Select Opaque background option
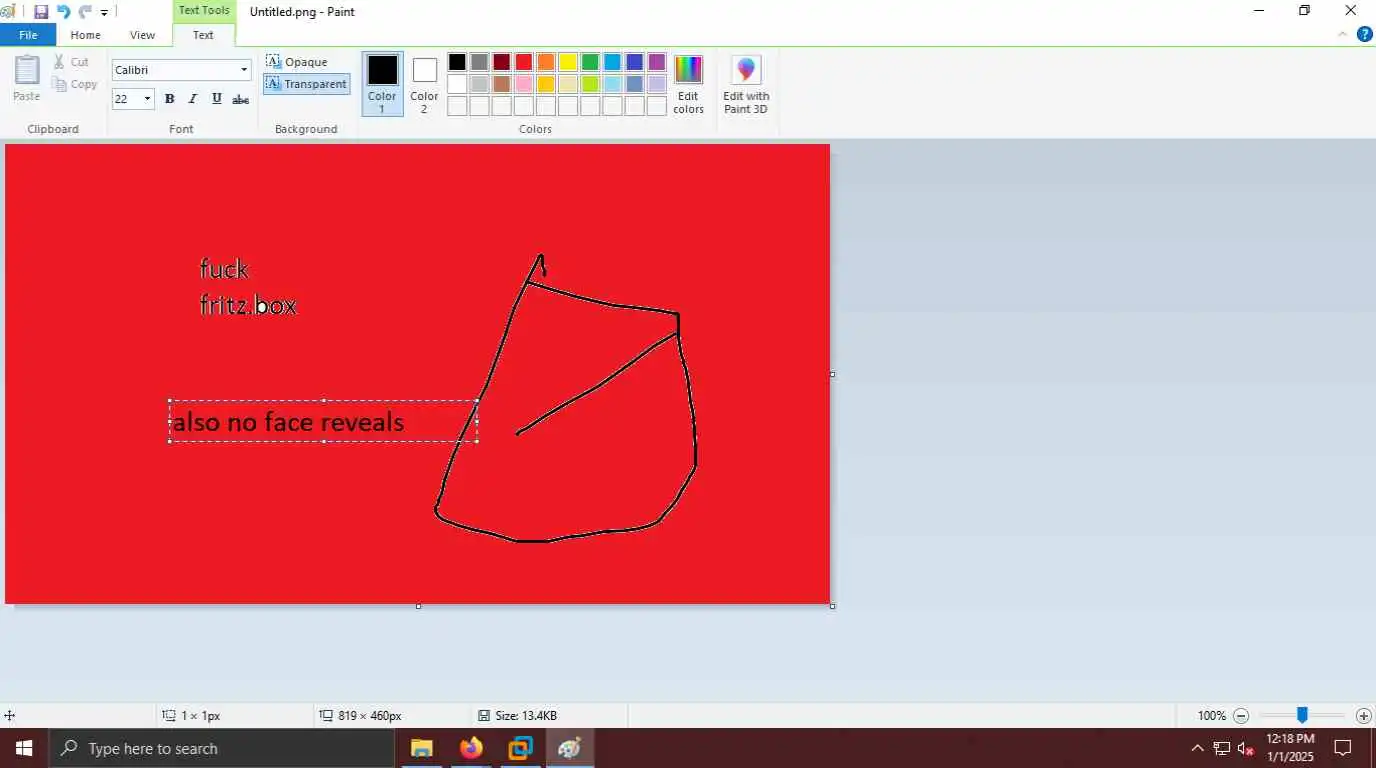 coord(297,62)
